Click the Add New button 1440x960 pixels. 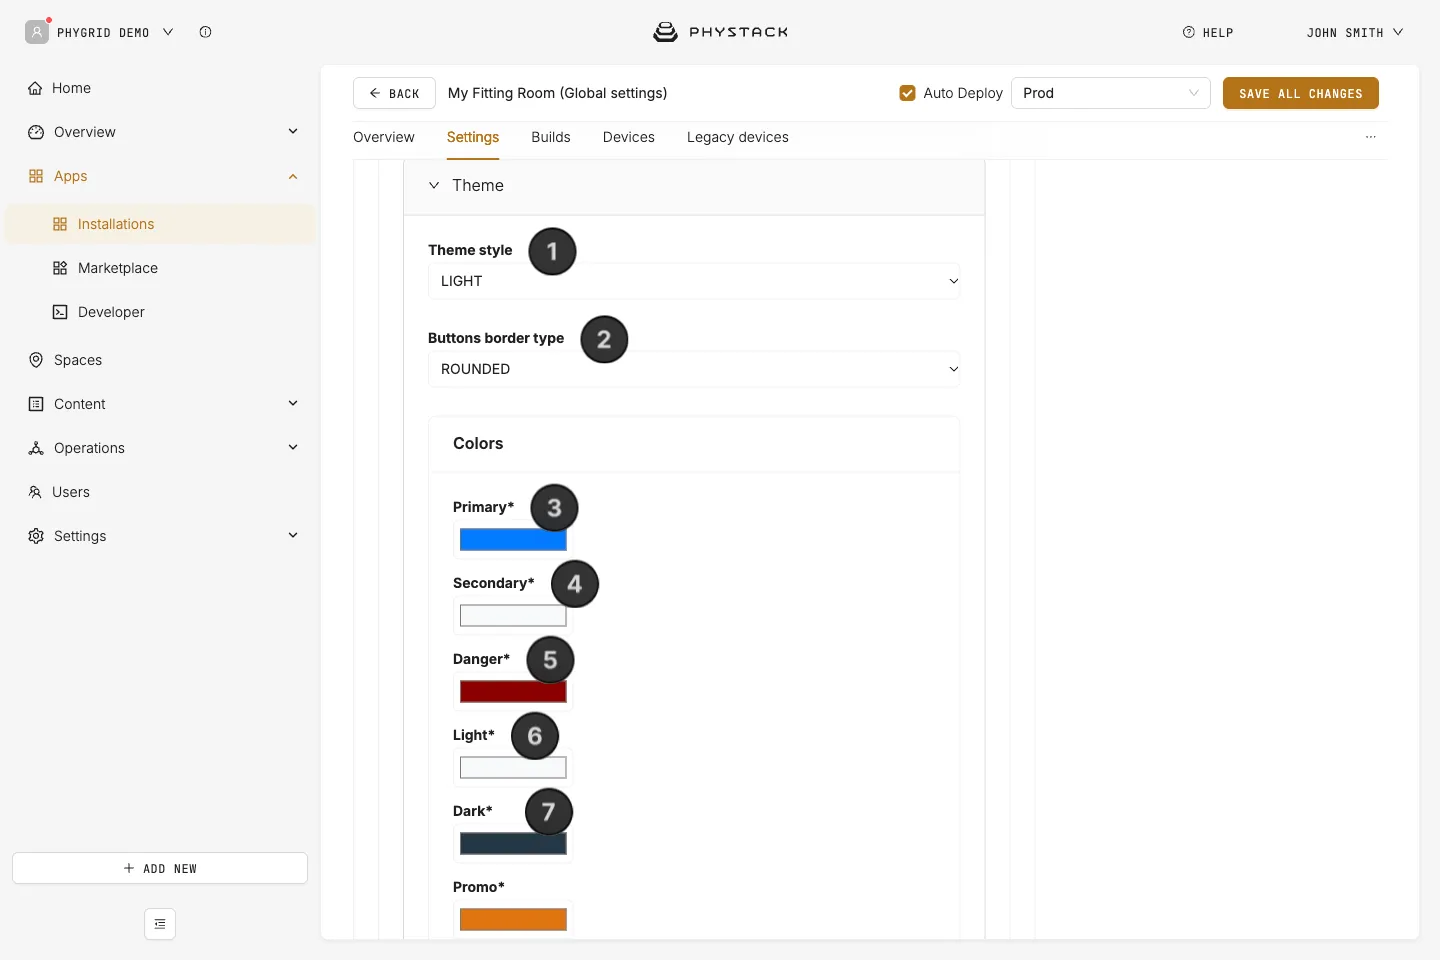click(x=160, y=868)
